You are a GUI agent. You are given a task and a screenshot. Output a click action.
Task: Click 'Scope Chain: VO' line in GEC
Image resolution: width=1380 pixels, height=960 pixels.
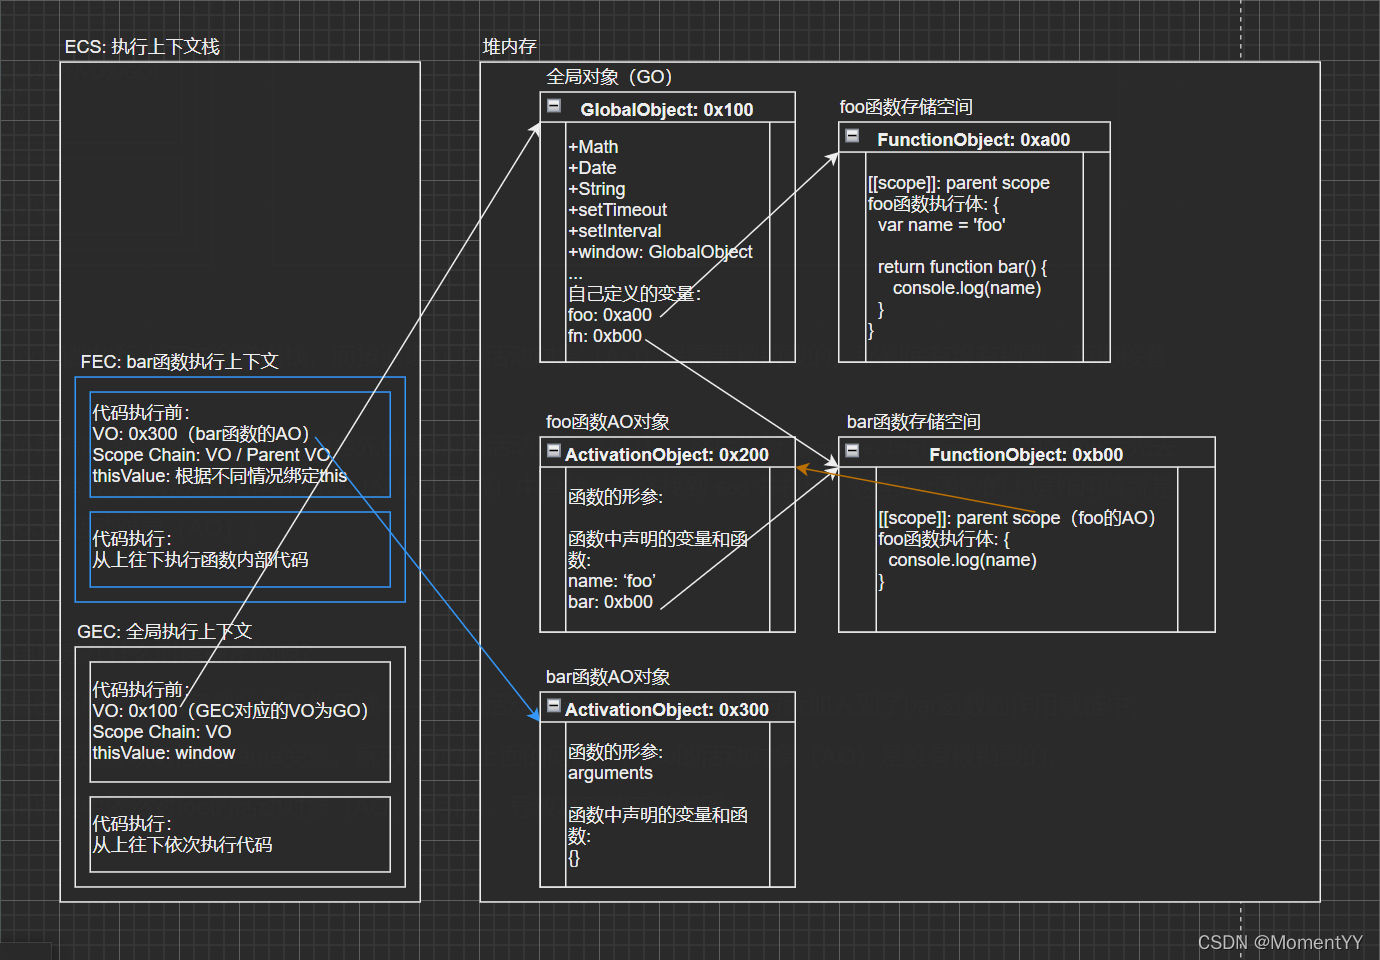coord(162,732)
